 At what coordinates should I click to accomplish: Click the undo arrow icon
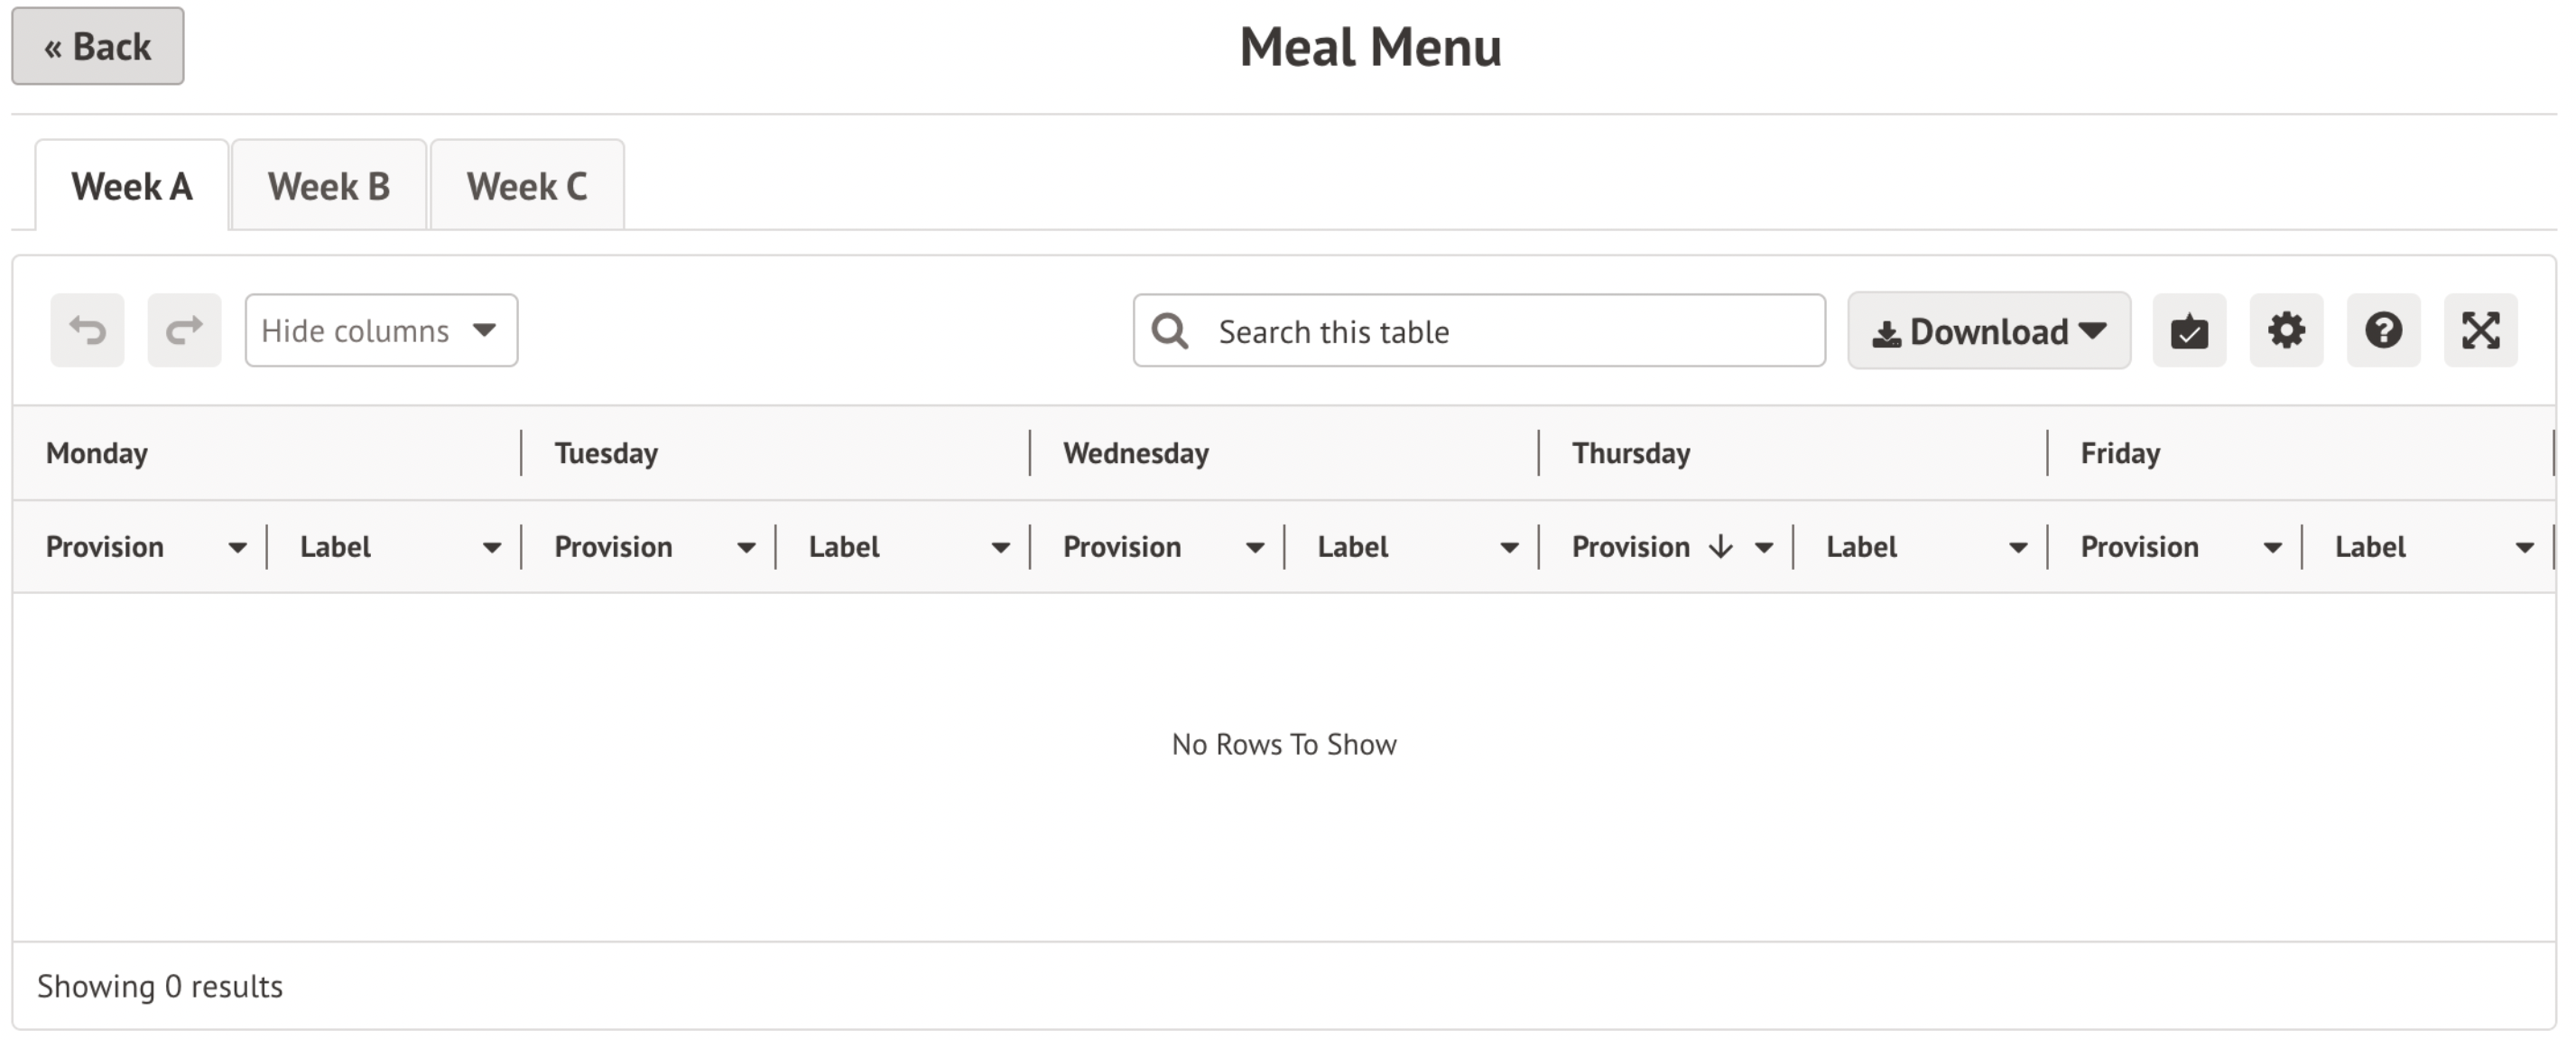[x=88, y=330]
